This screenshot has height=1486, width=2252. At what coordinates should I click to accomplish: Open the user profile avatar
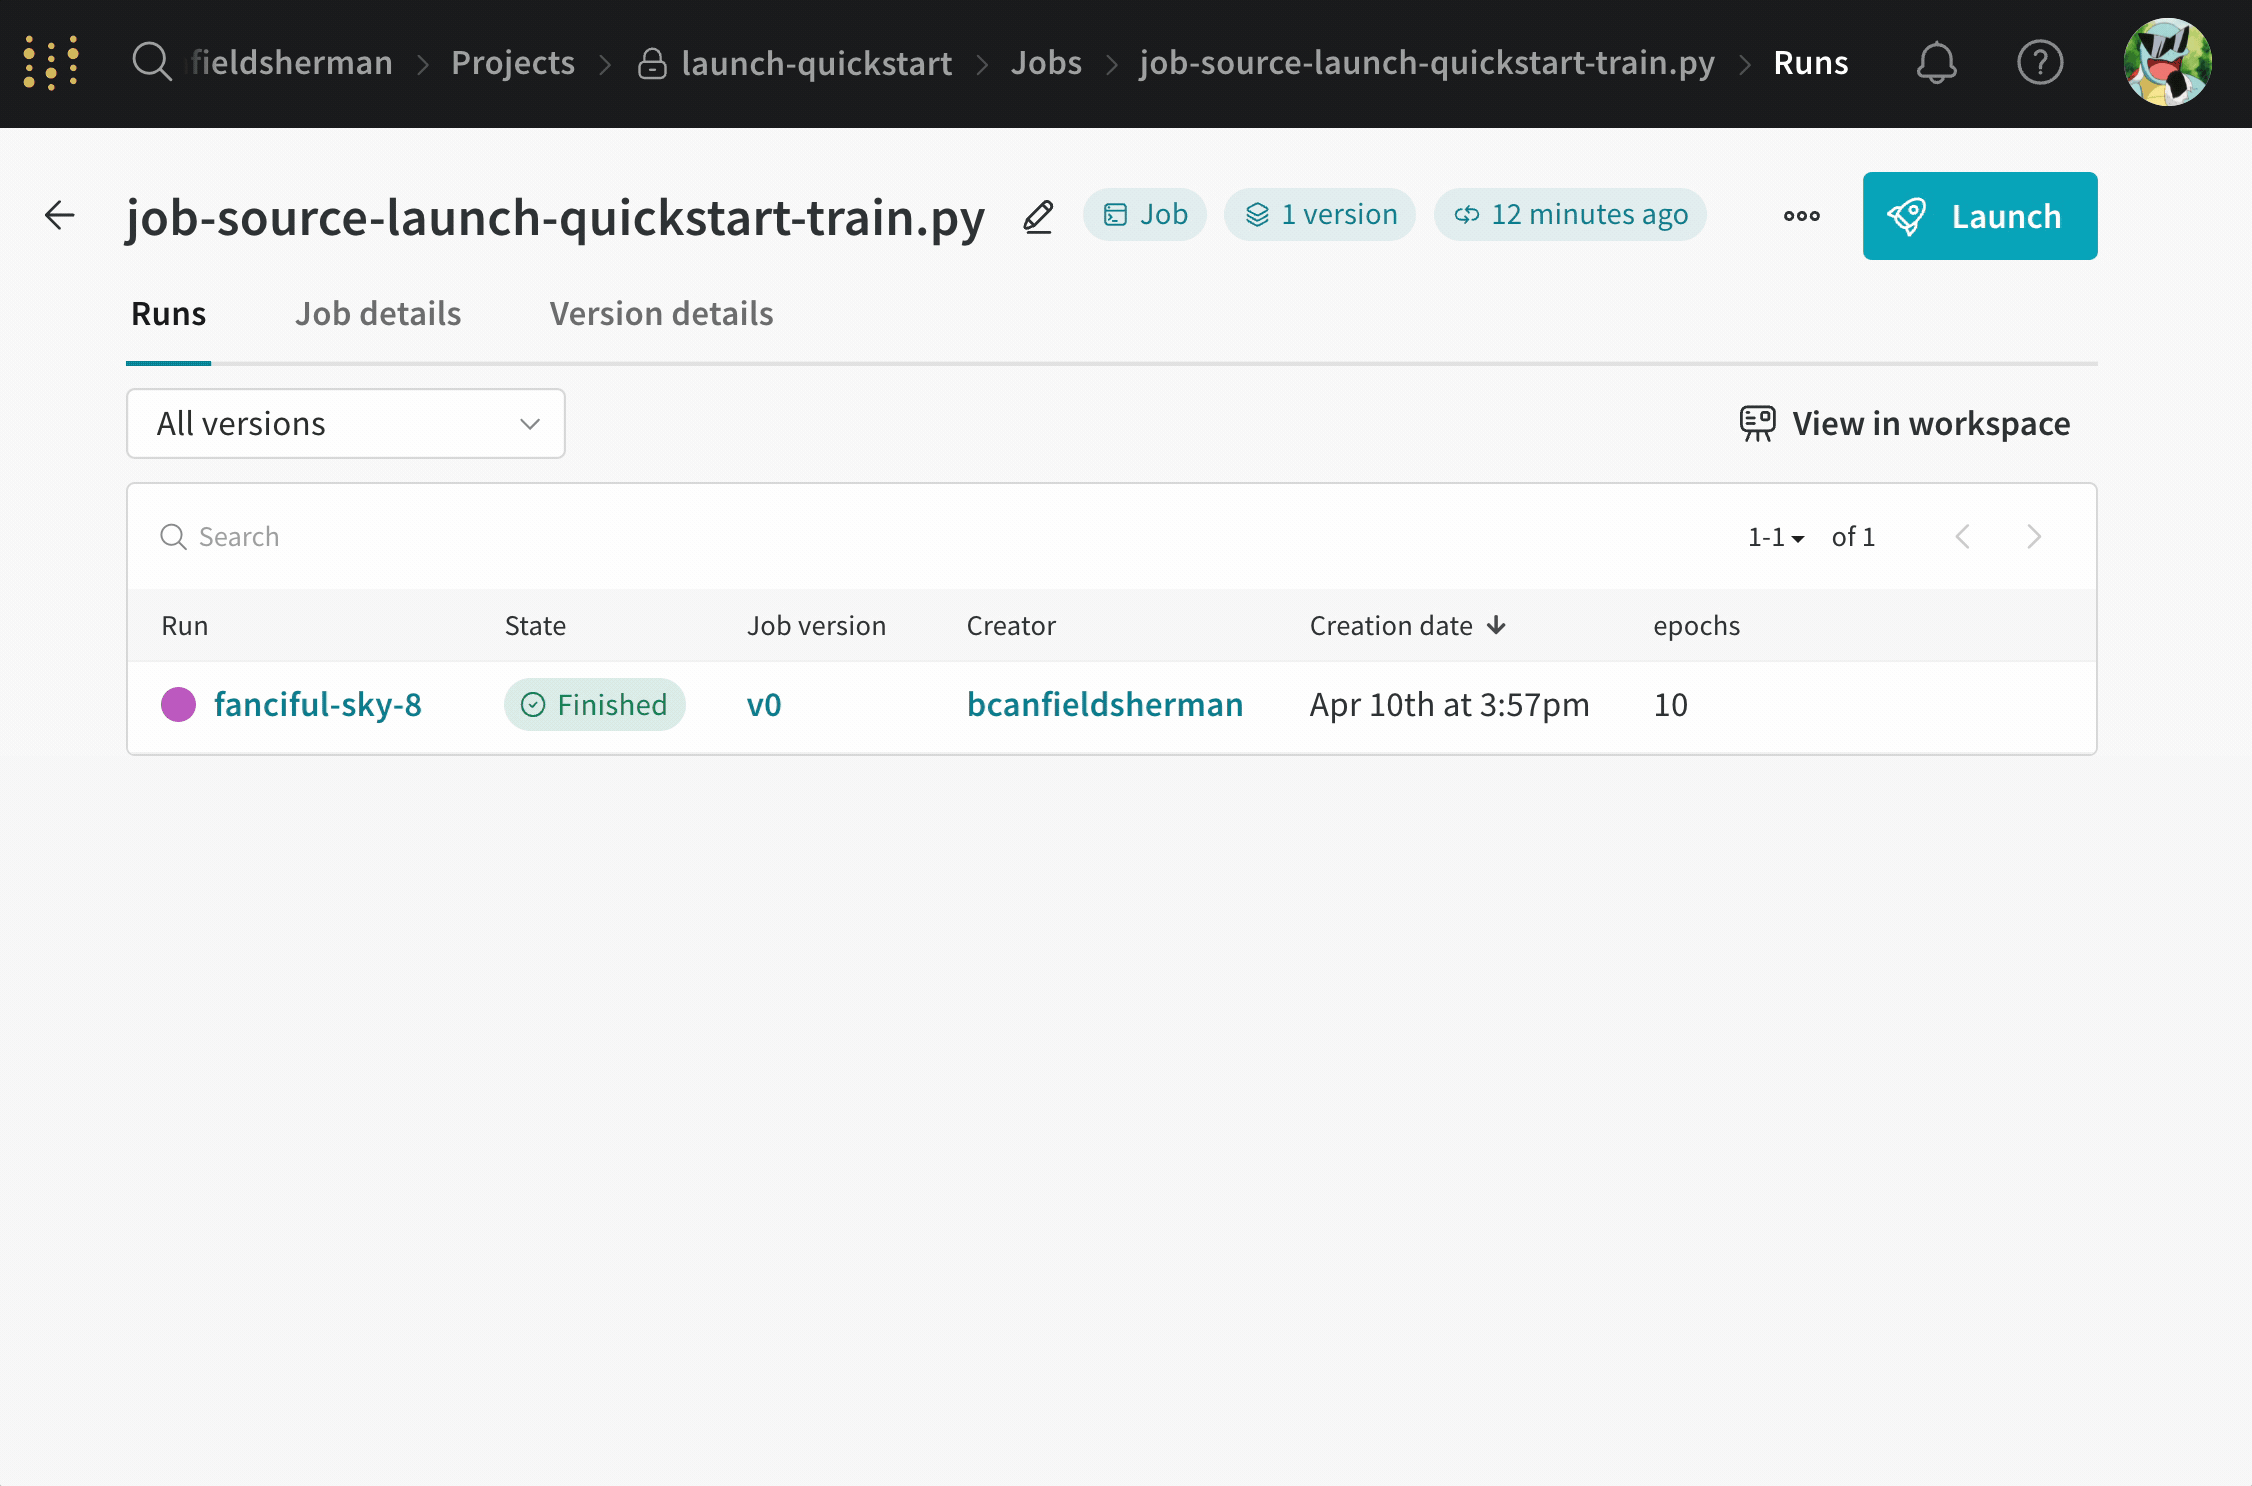[x=2167, y=63]
